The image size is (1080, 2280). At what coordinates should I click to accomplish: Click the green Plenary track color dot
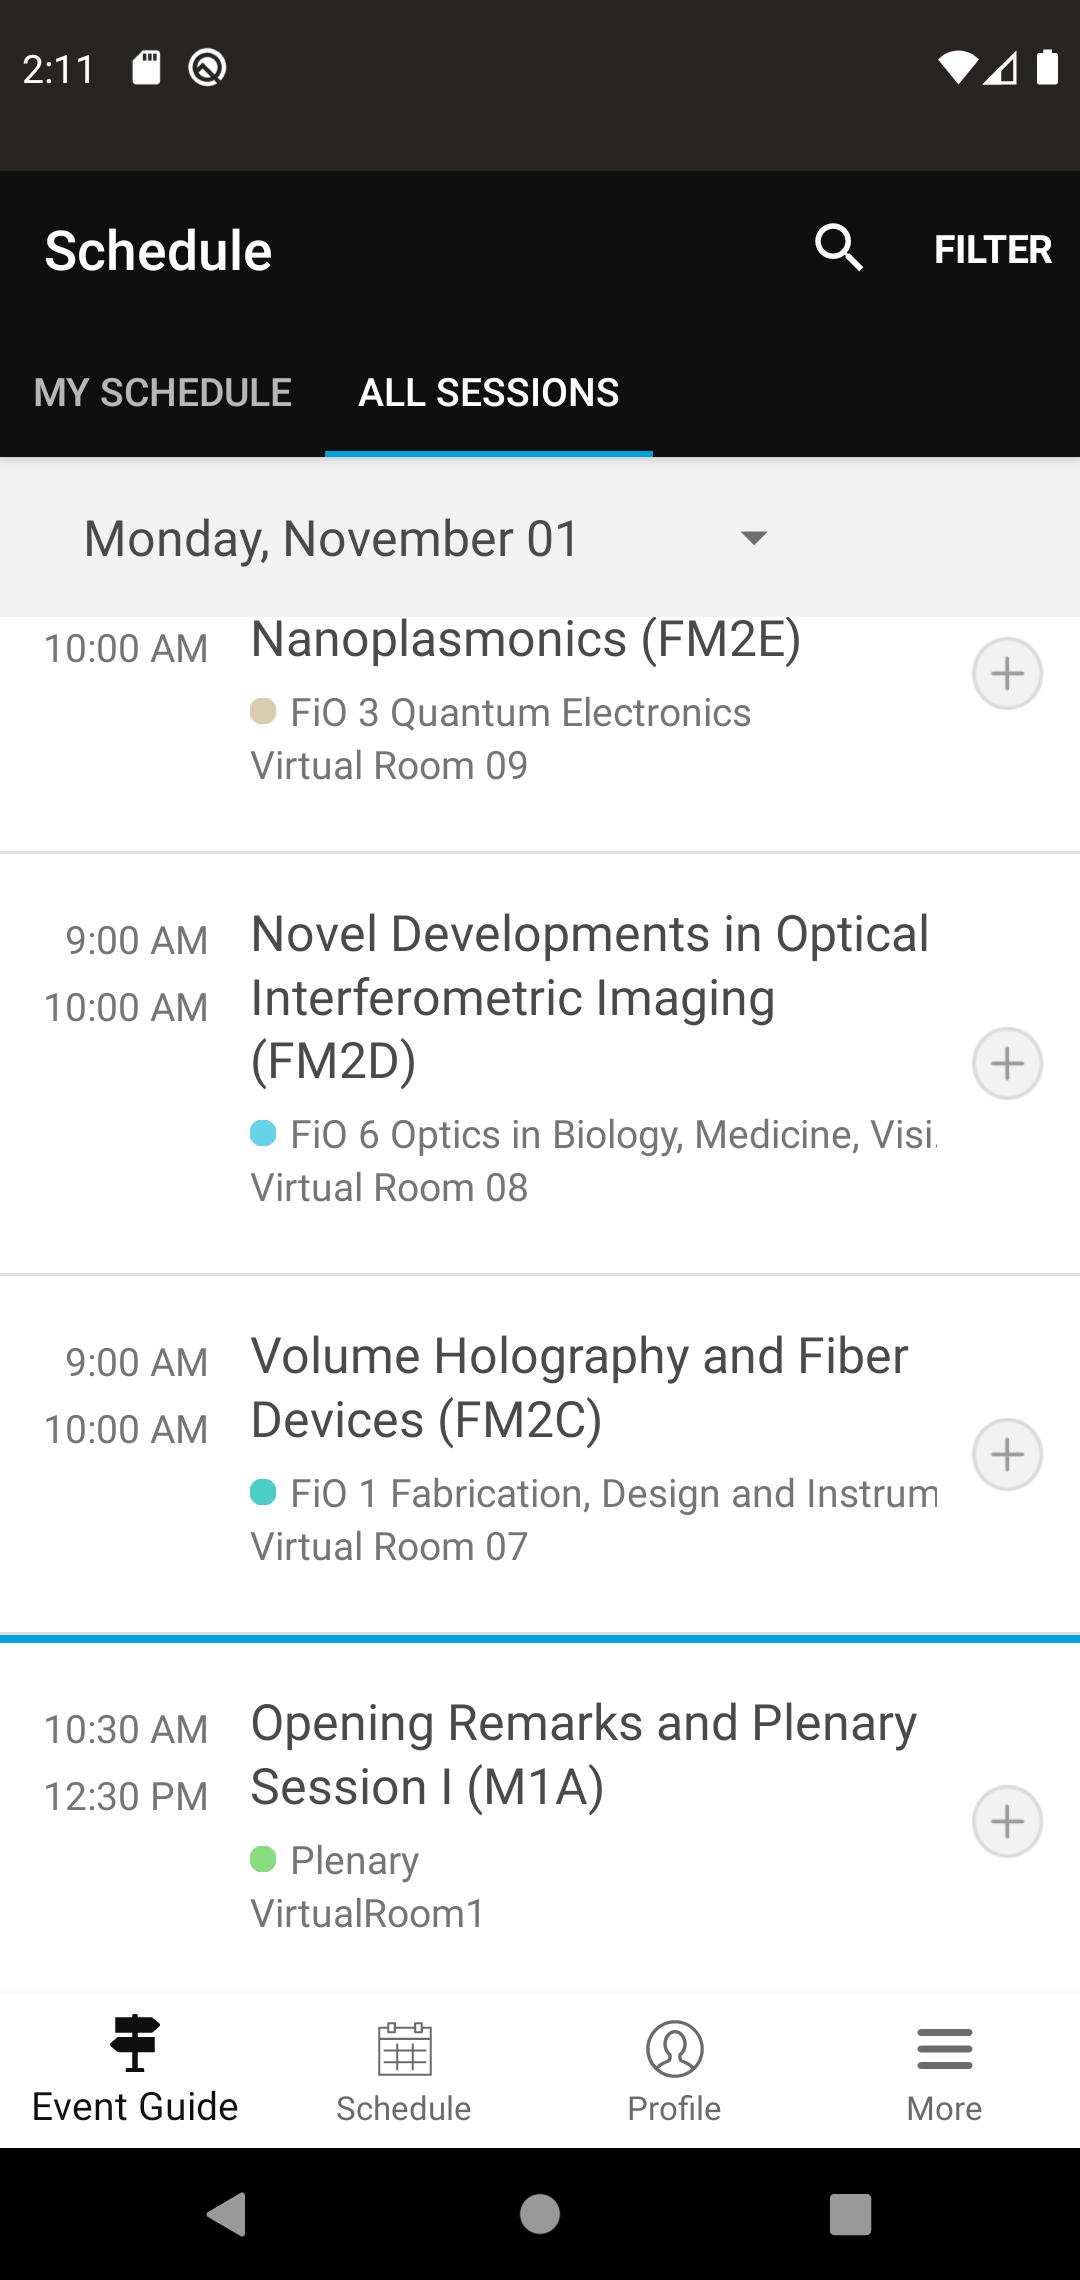(x=263, y=1859)
